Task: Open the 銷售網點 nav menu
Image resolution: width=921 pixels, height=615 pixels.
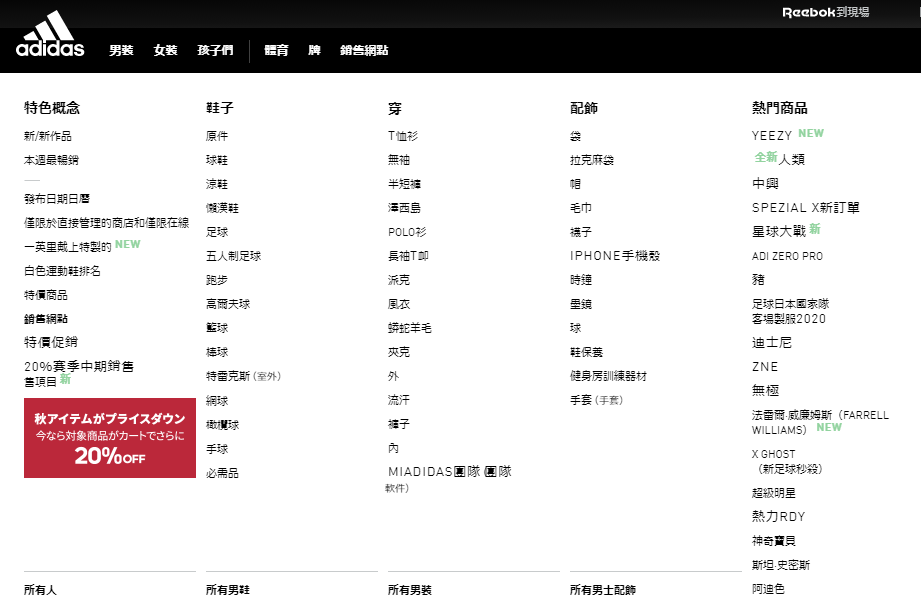Action: click(x=364, y=51)
